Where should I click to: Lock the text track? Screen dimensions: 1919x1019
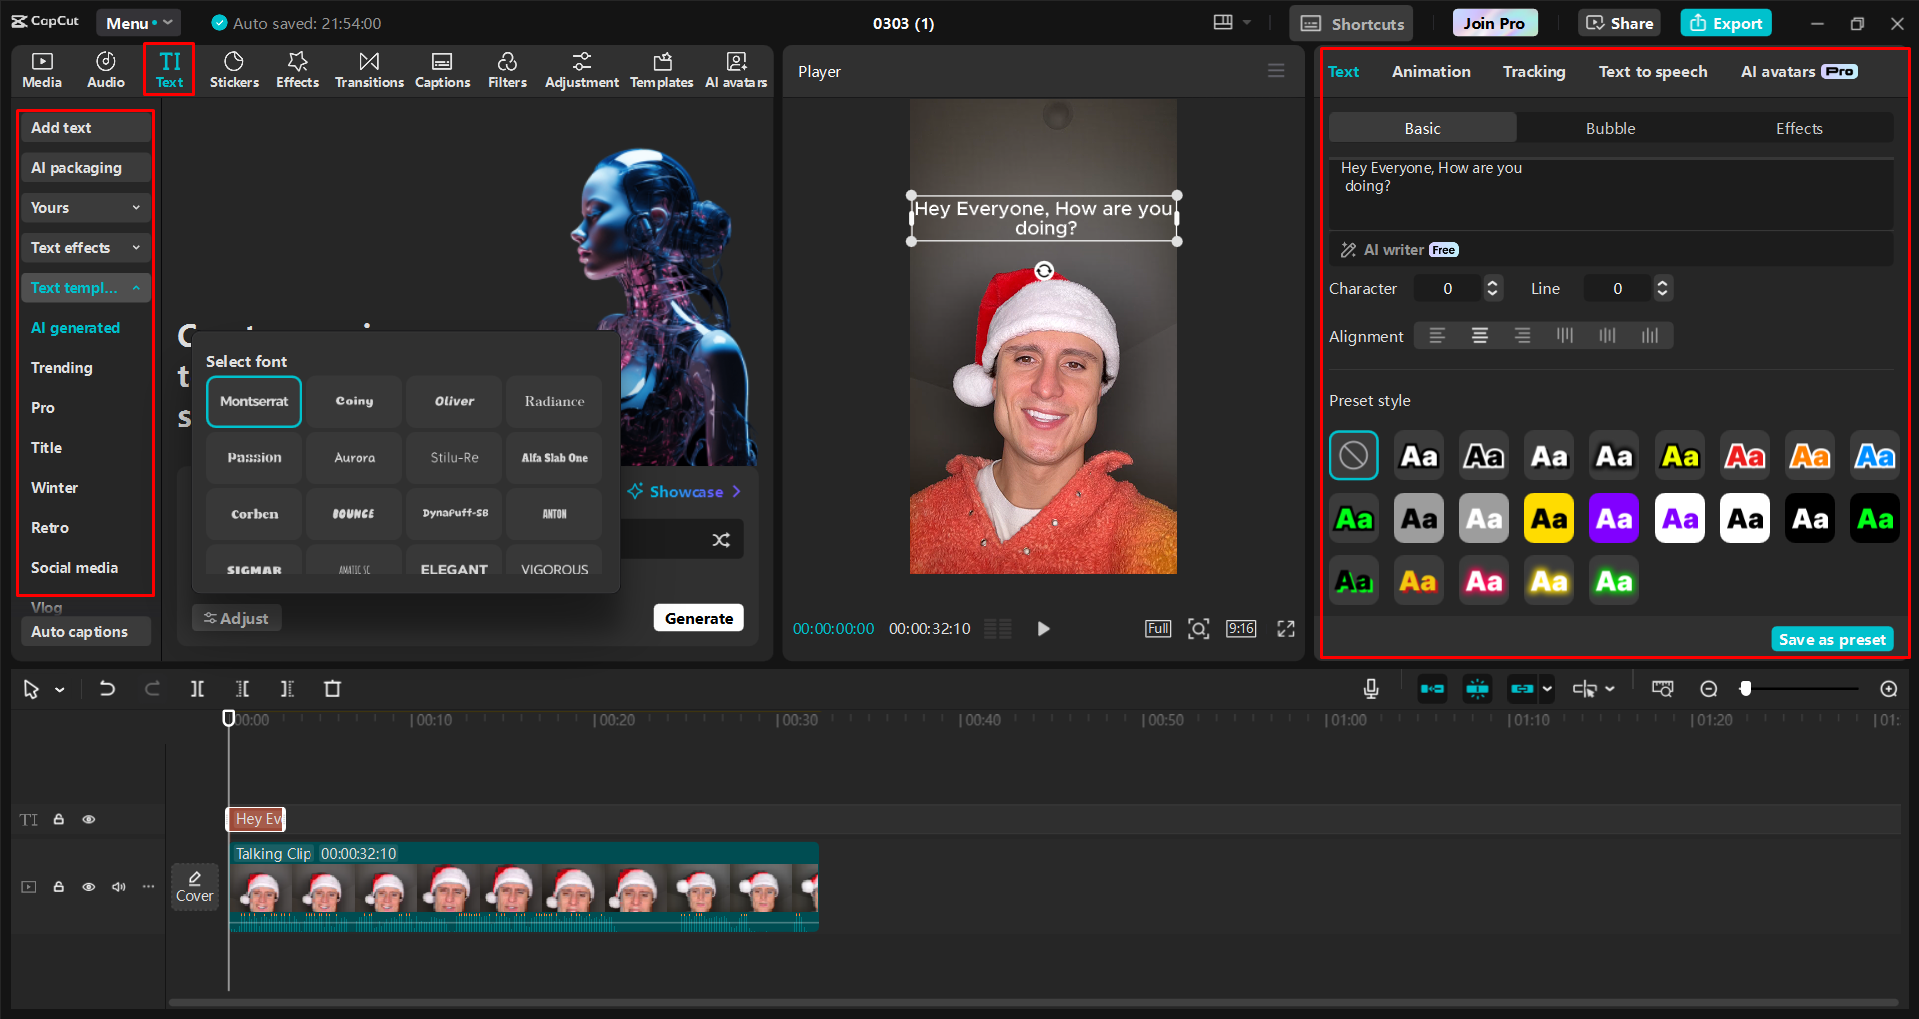pos(58,819)
